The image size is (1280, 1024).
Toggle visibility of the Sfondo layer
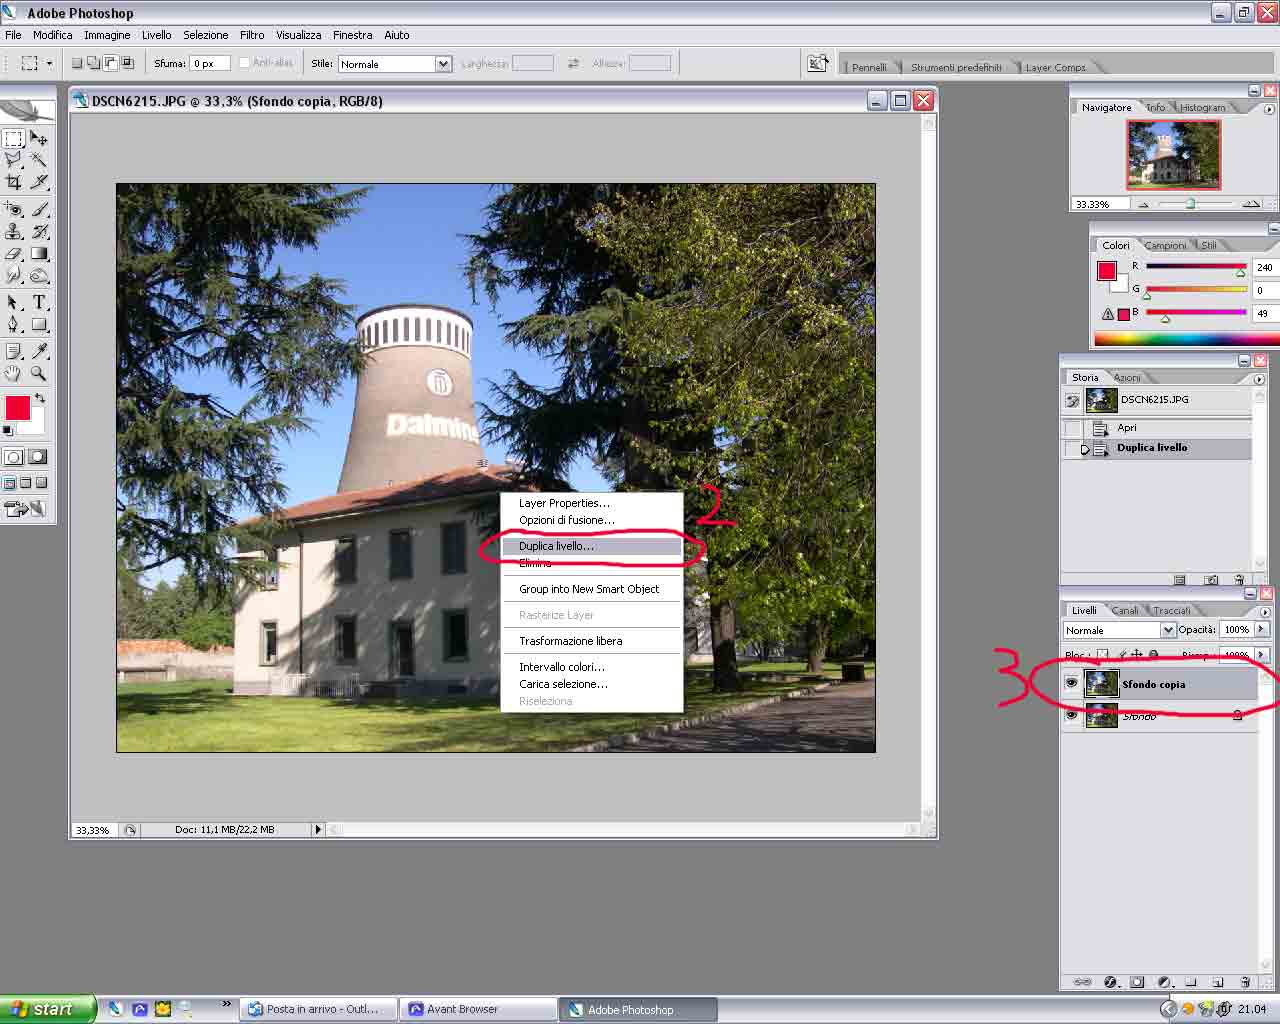click(x=1072, y=716)
